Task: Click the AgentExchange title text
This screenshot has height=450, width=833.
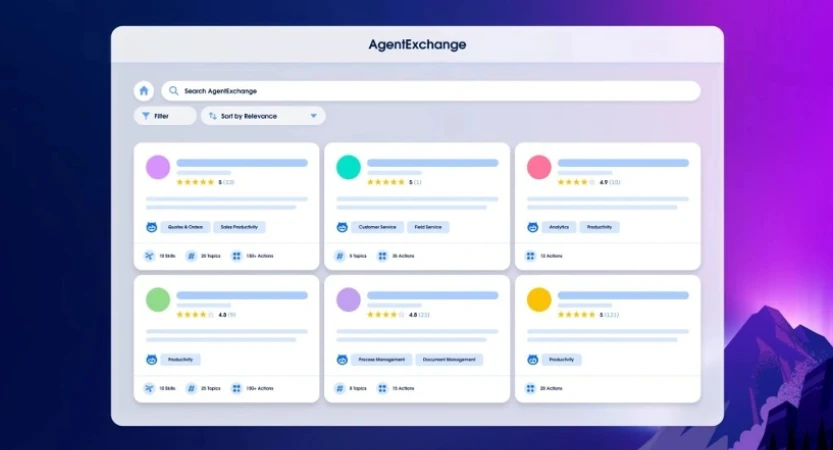Action: (417, 45)
